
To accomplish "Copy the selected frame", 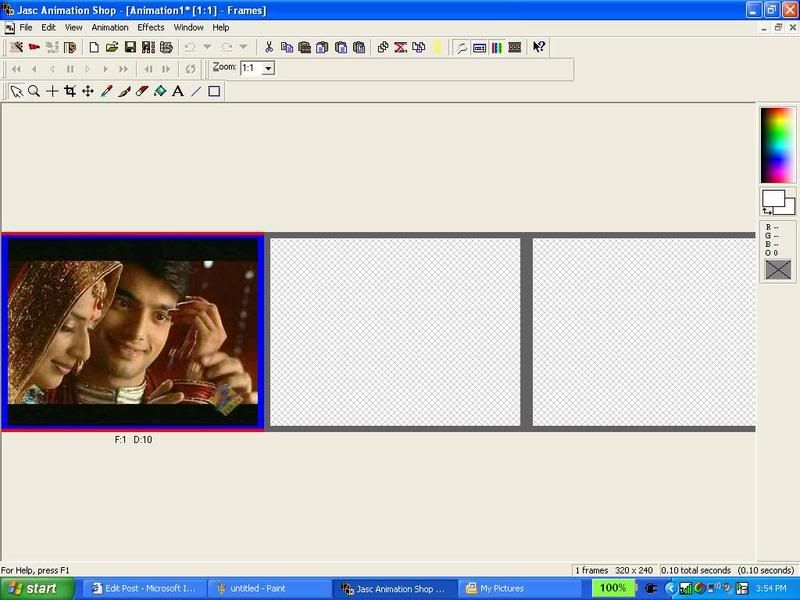I will [x=287, y=47].
